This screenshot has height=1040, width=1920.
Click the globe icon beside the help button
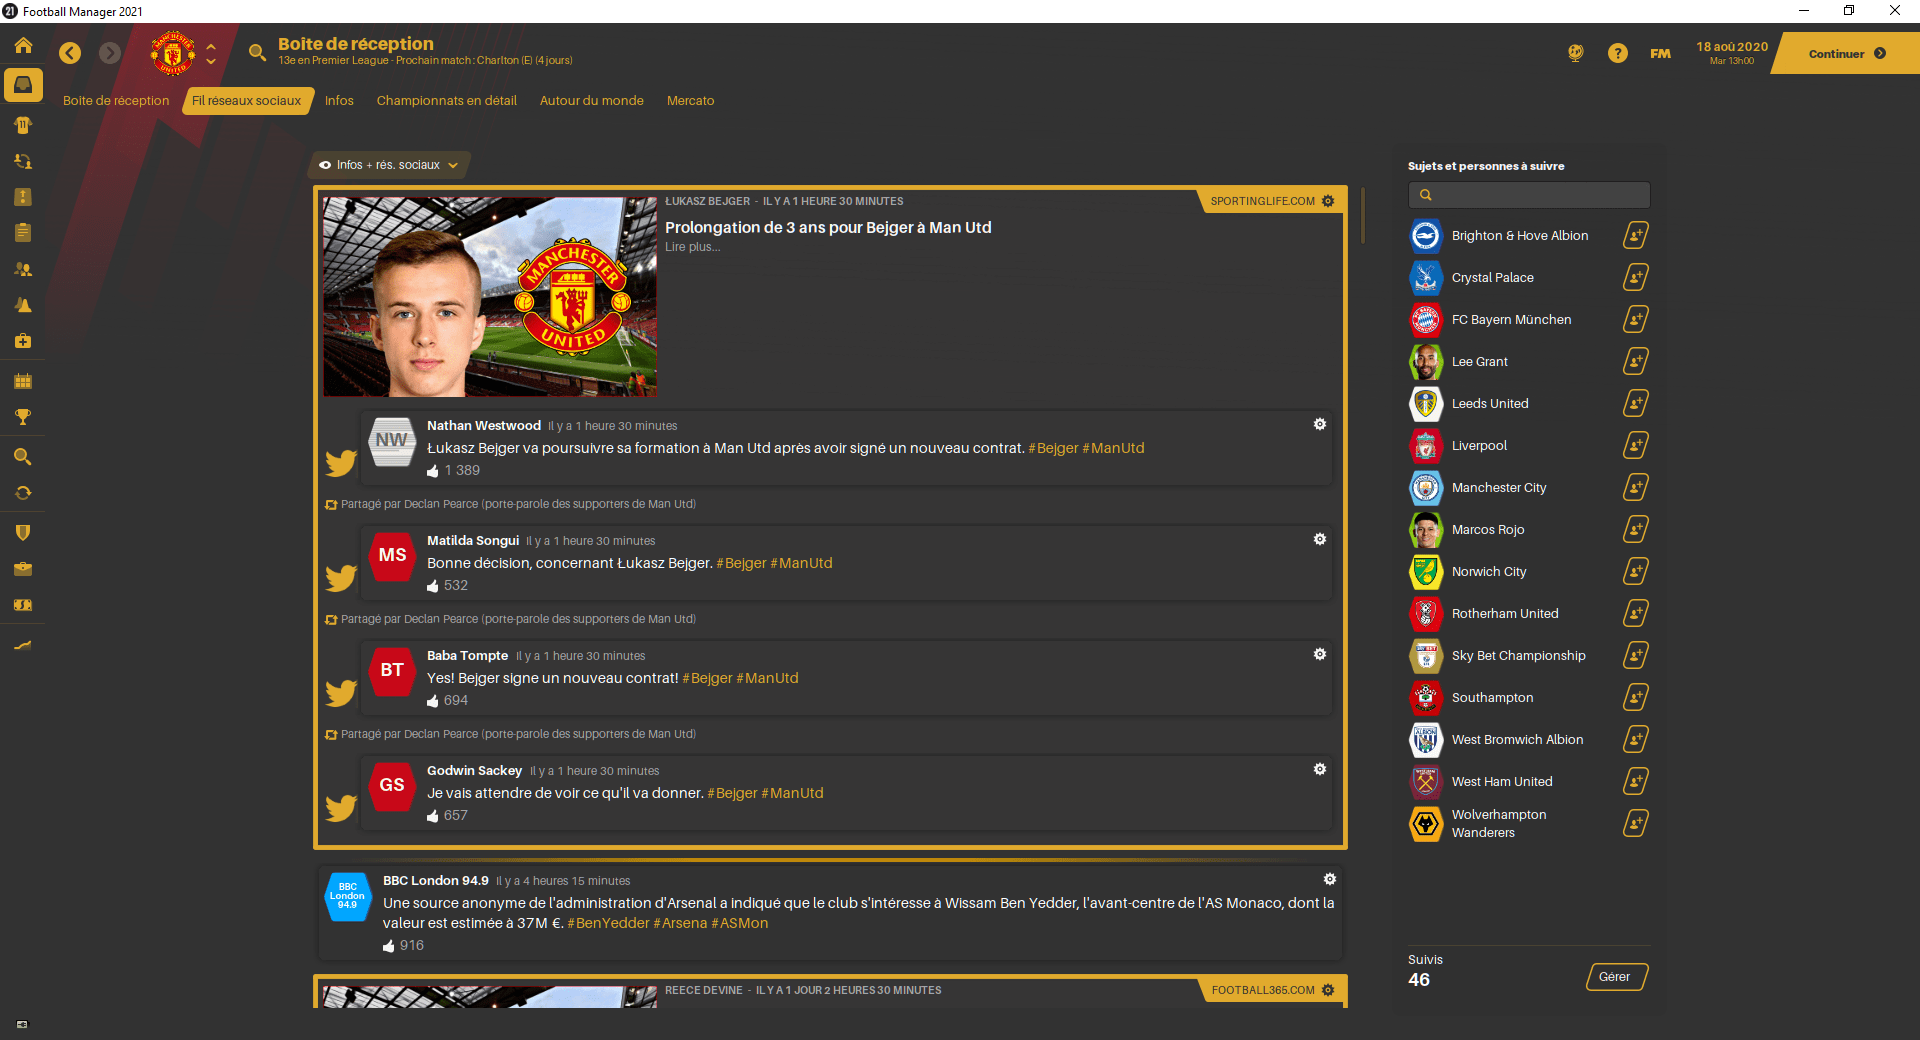click(1575, 53)
